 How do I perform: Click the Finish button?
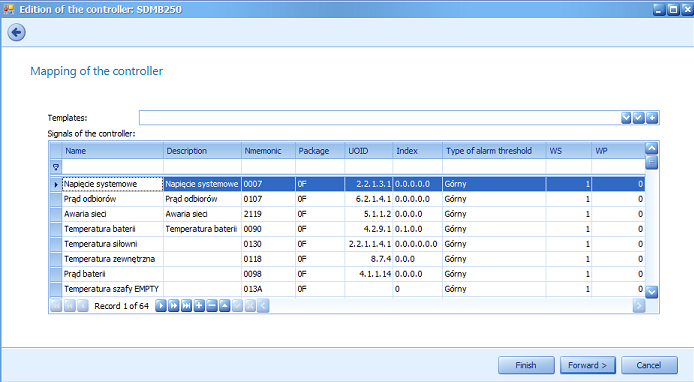click(x=526, y=365)
